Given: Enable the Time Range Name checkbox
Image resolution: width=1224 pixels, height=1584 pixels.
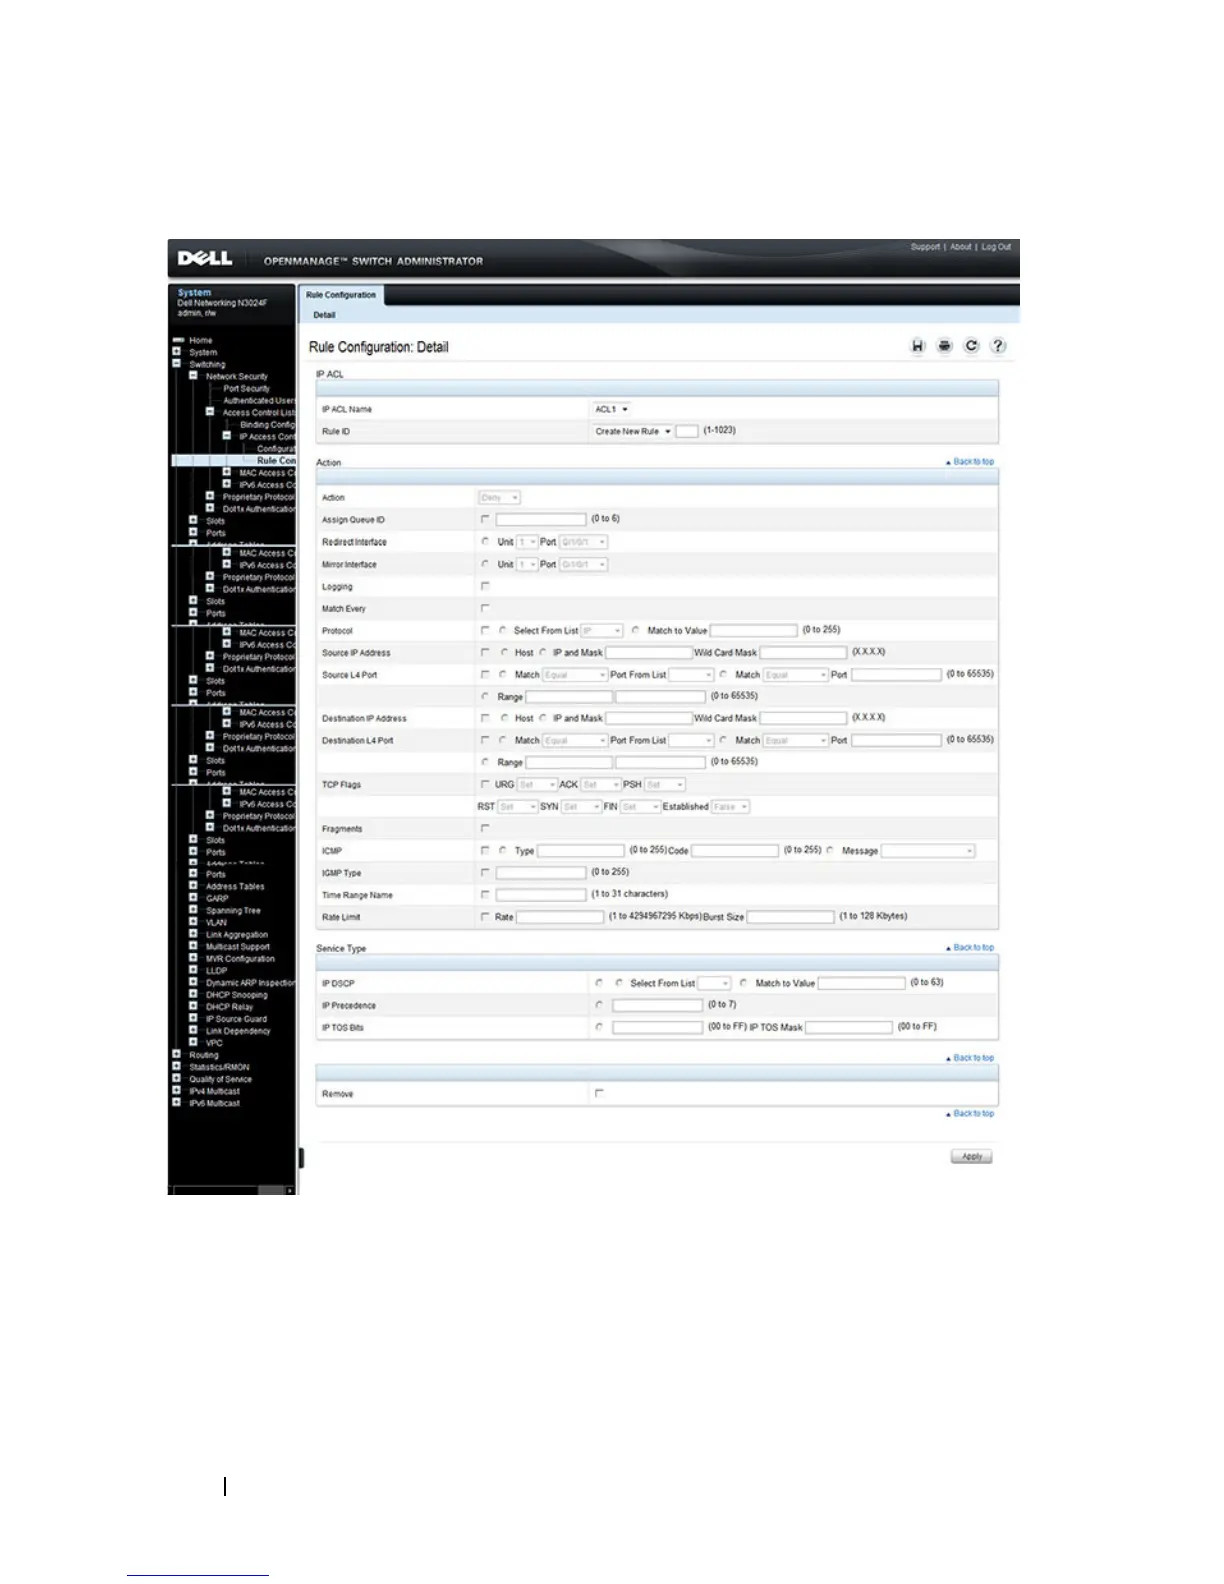Looking at the screenshot, I should 485,894.
